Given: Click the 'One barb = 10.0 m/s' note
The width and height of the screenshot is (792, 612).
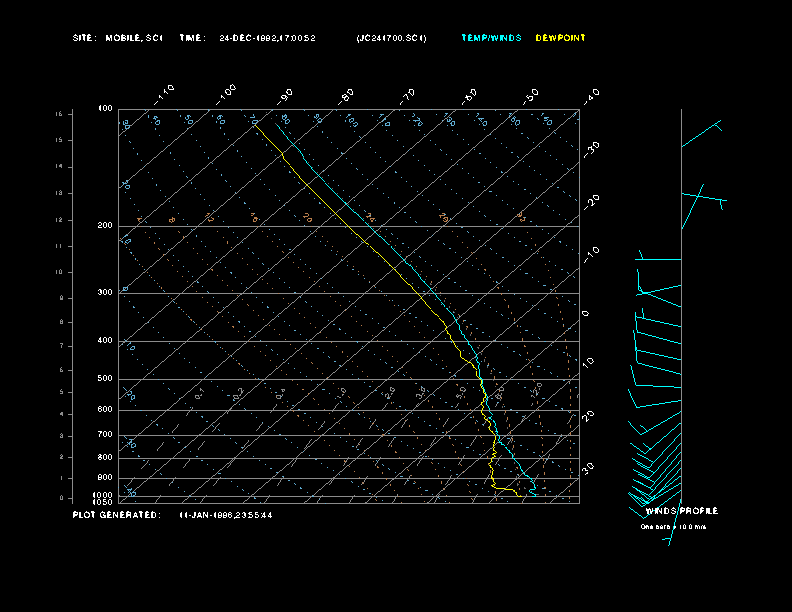Looking at the screenshot, I should pyautogui.click(x=673, y=527).
